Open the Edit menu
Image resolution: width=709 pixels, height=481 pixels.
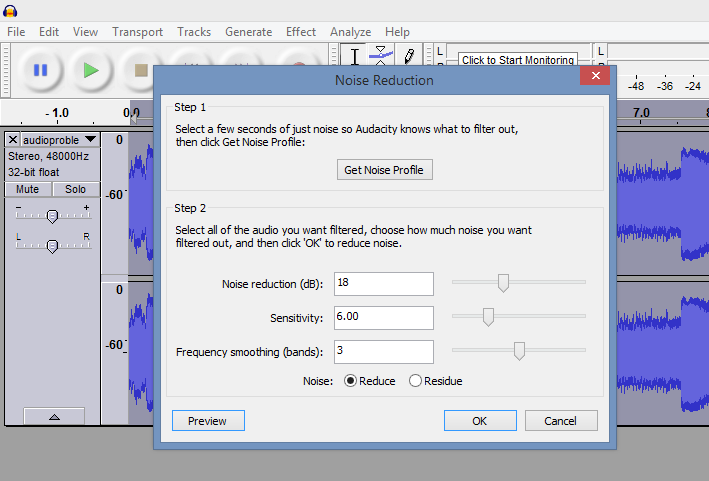(49, 32)
